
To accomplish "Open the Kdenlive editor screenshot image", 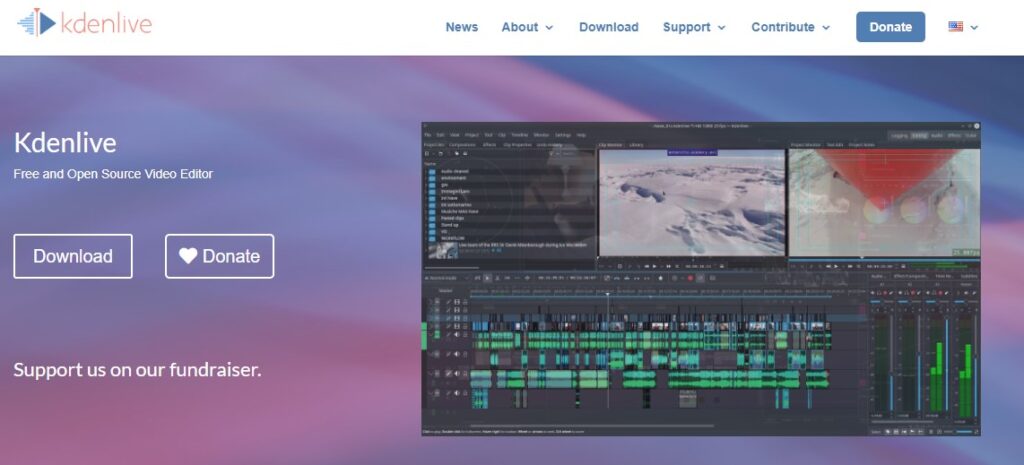I will (701, 279).
